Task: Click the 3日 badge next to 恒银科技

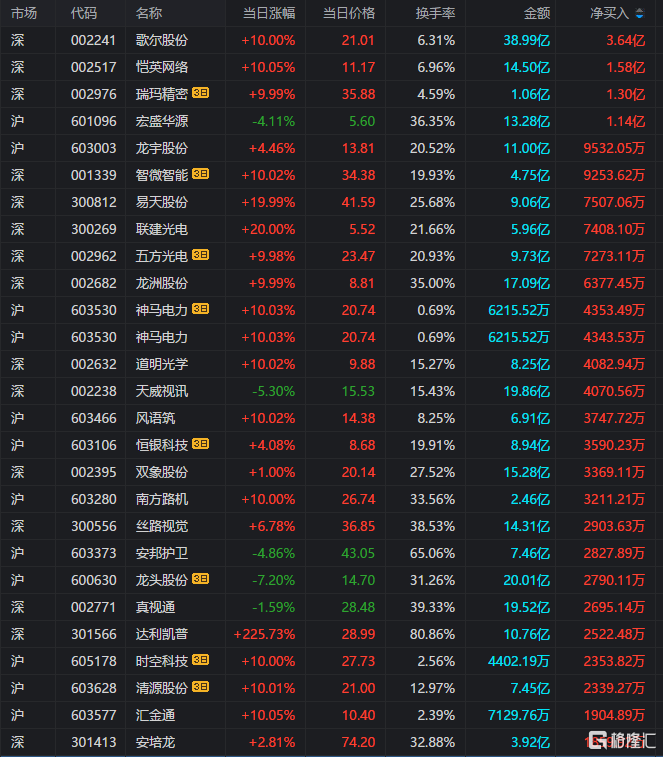Action: [200, 444]
